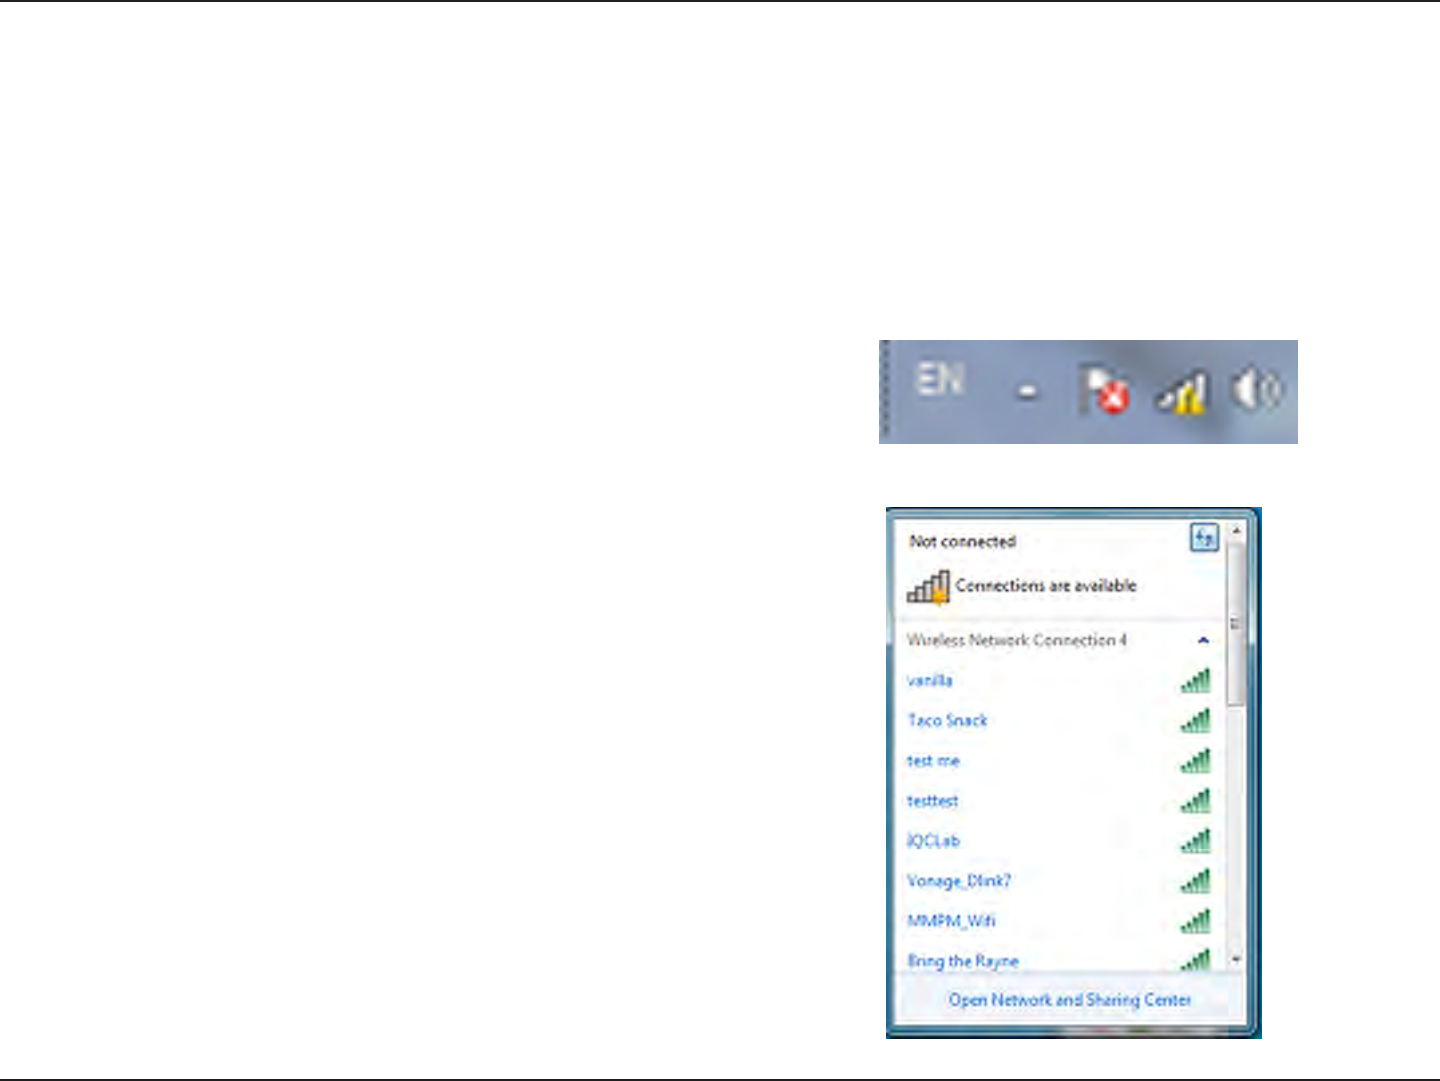Click signal bars next to Taco Snack
Image resolution: width=1440 pixels, height=1081 pixels.
click(1196, 721)
